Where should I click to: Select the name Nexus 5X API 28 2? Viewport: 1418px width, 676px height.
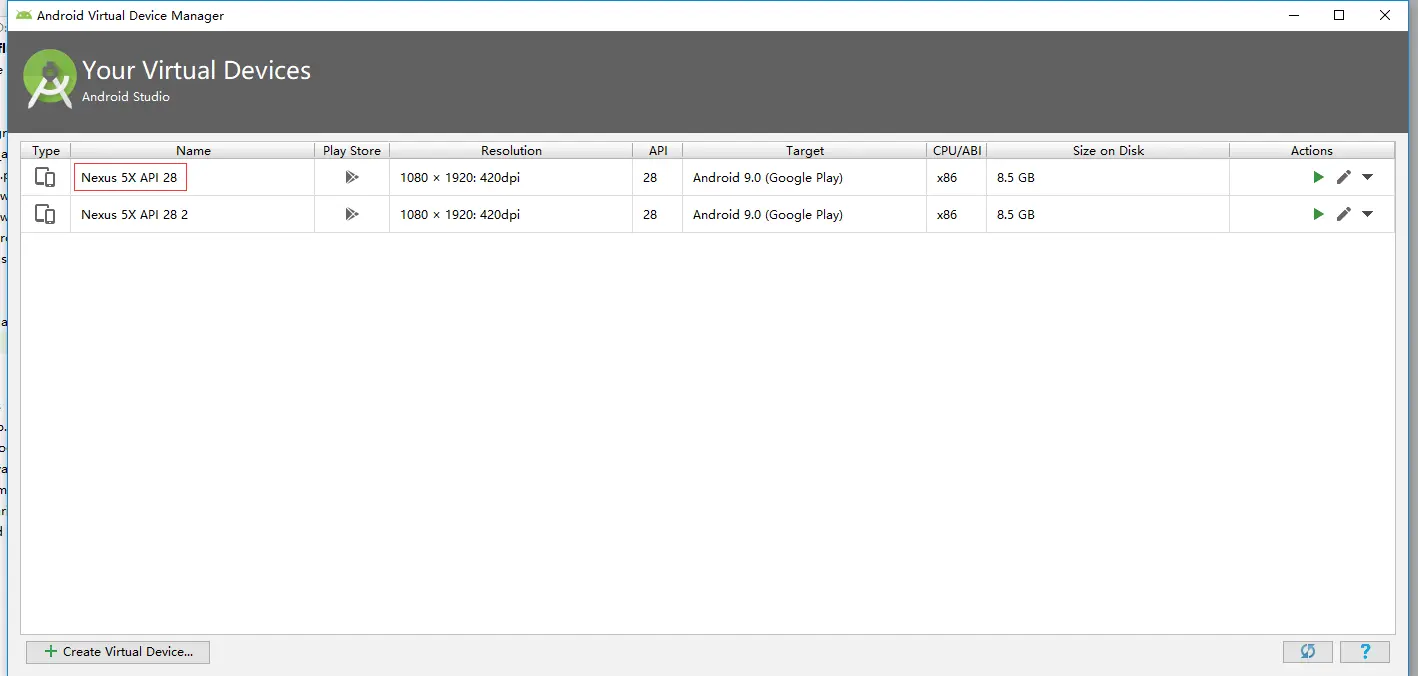click(x=134, y=214)
